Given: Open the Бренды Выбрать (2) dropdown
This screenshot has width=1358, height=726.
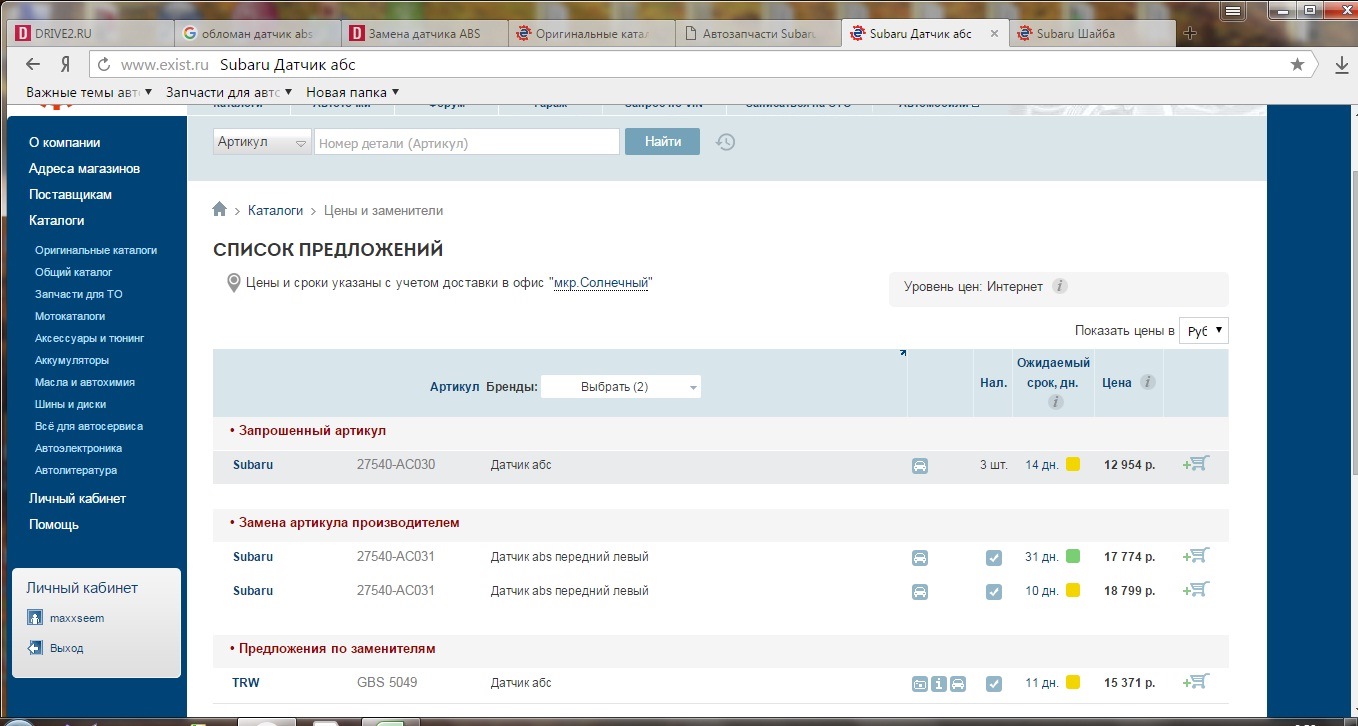Looking at the screenshot, I should 620,387.
